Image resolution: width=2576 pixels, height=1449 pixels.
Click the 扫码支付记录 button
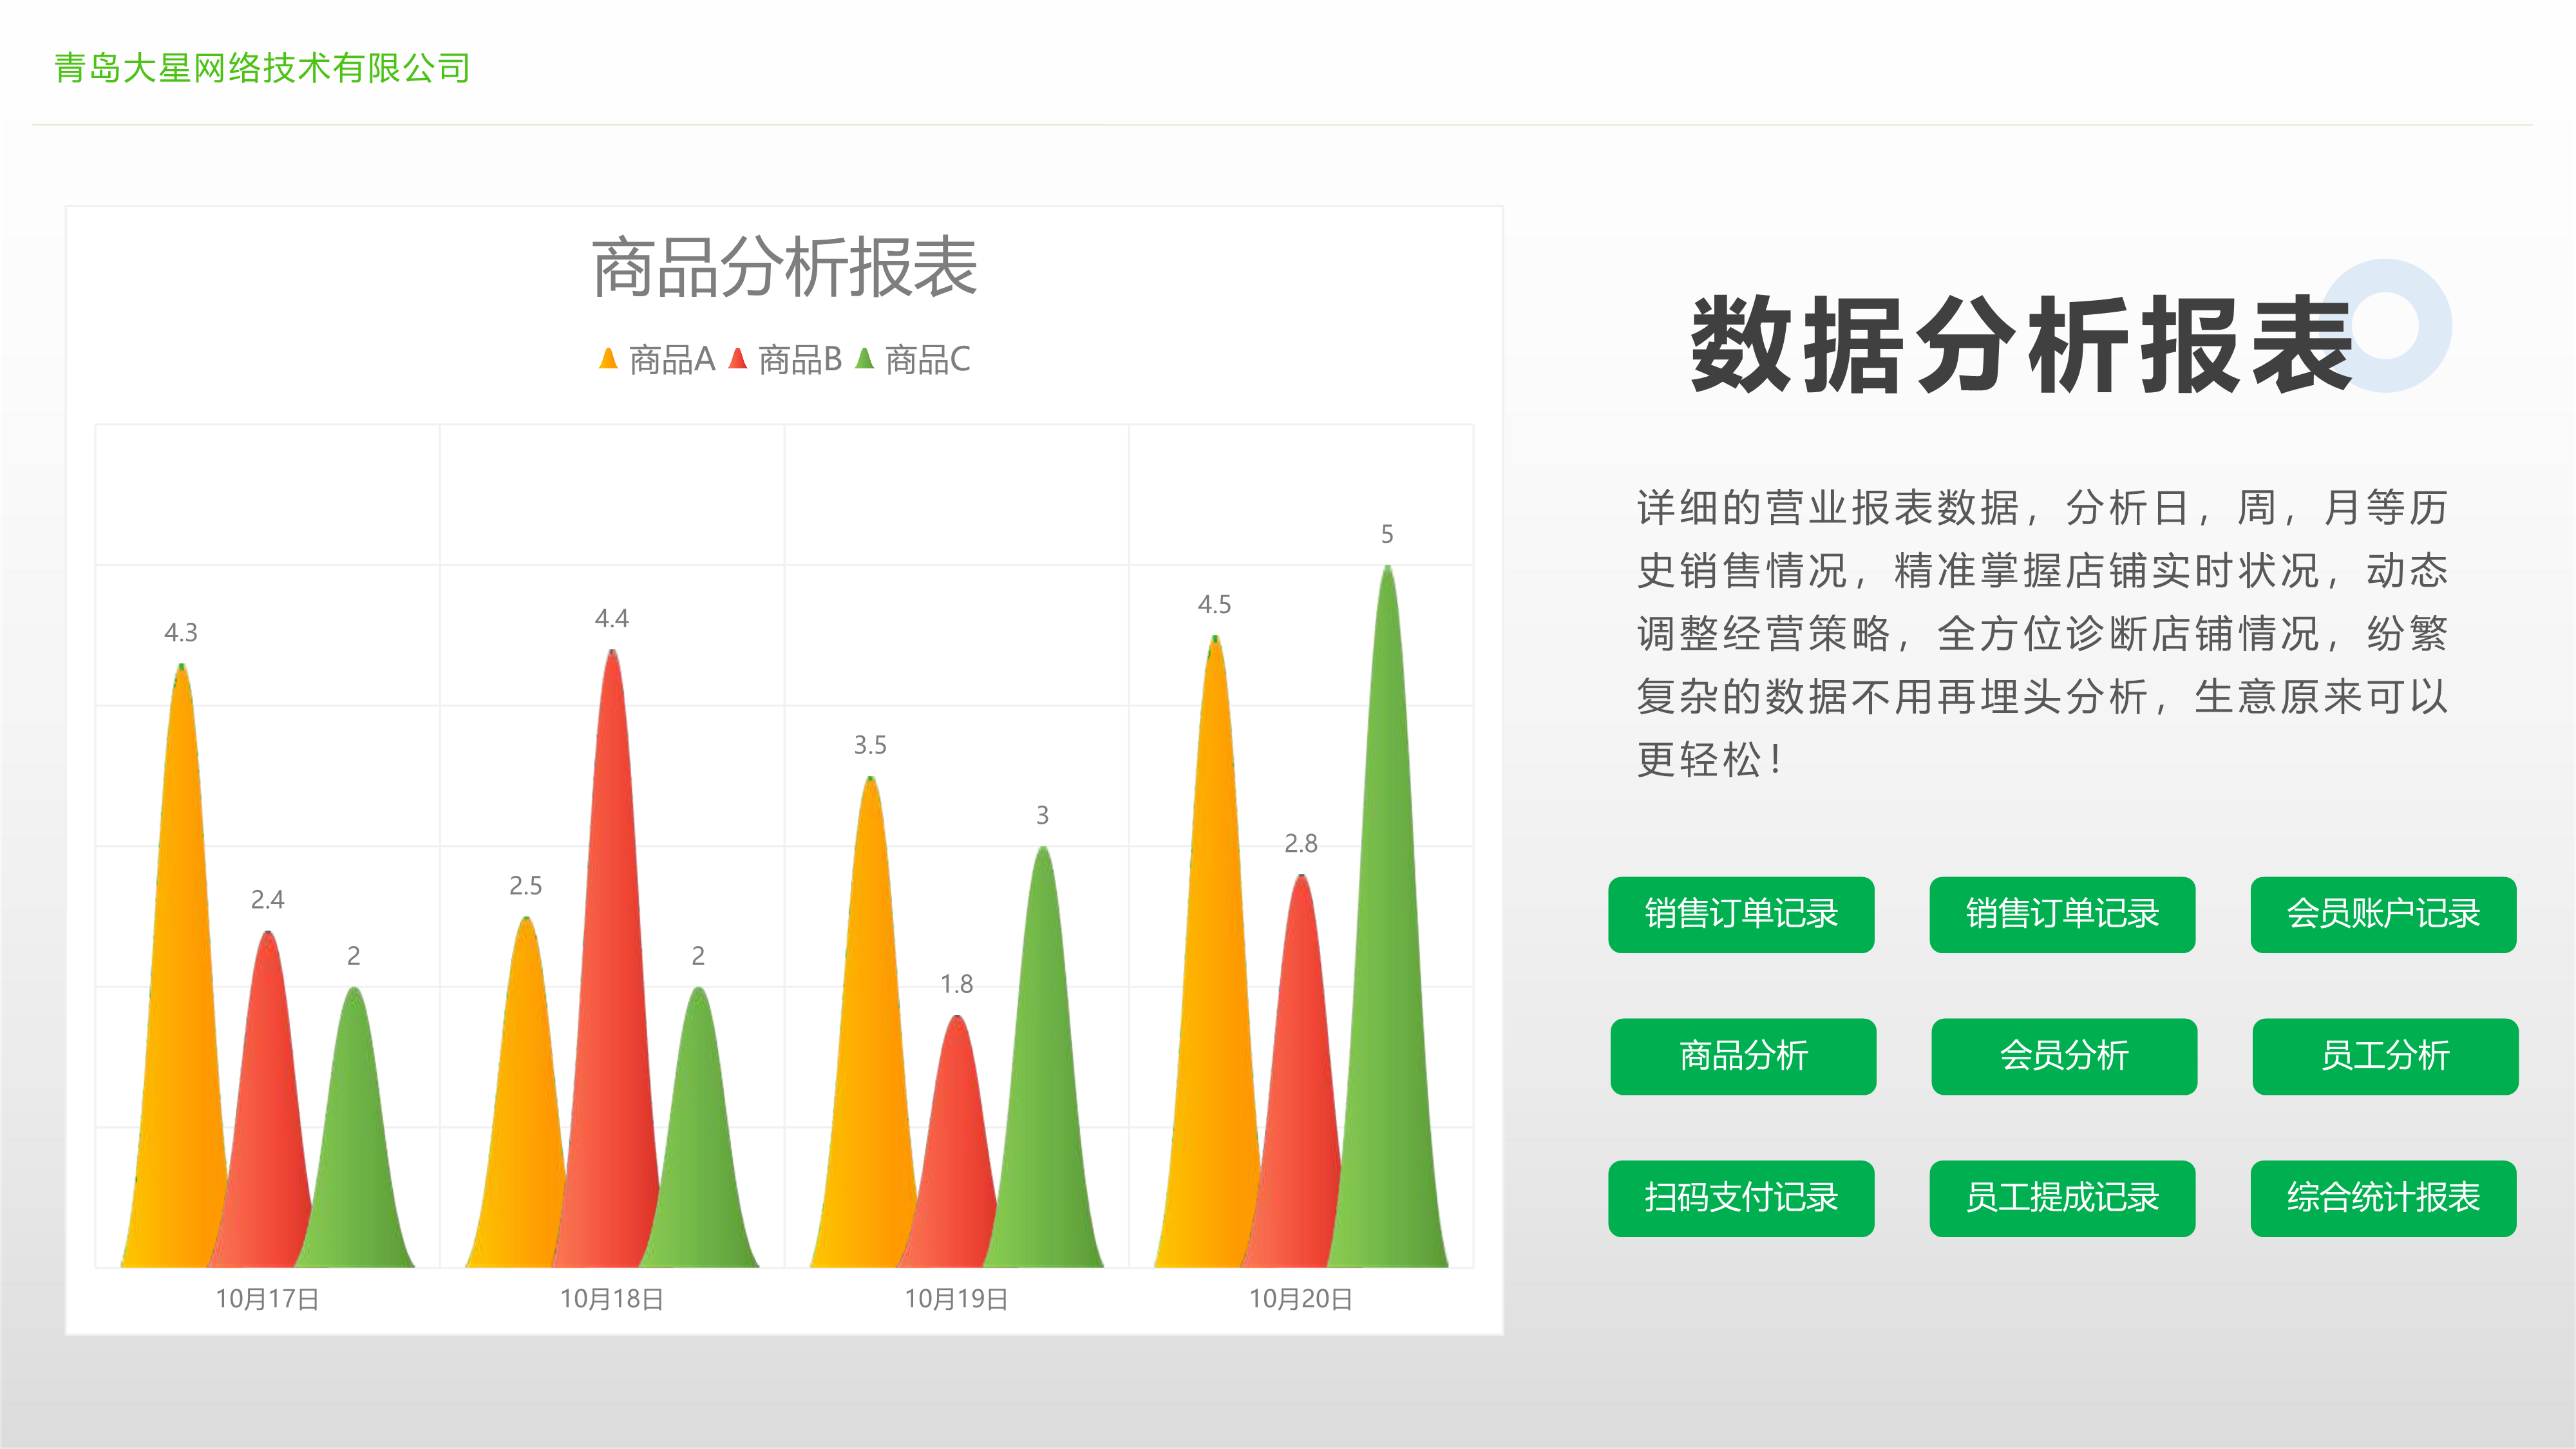pyautogui.click(x=1741, y=1198)
